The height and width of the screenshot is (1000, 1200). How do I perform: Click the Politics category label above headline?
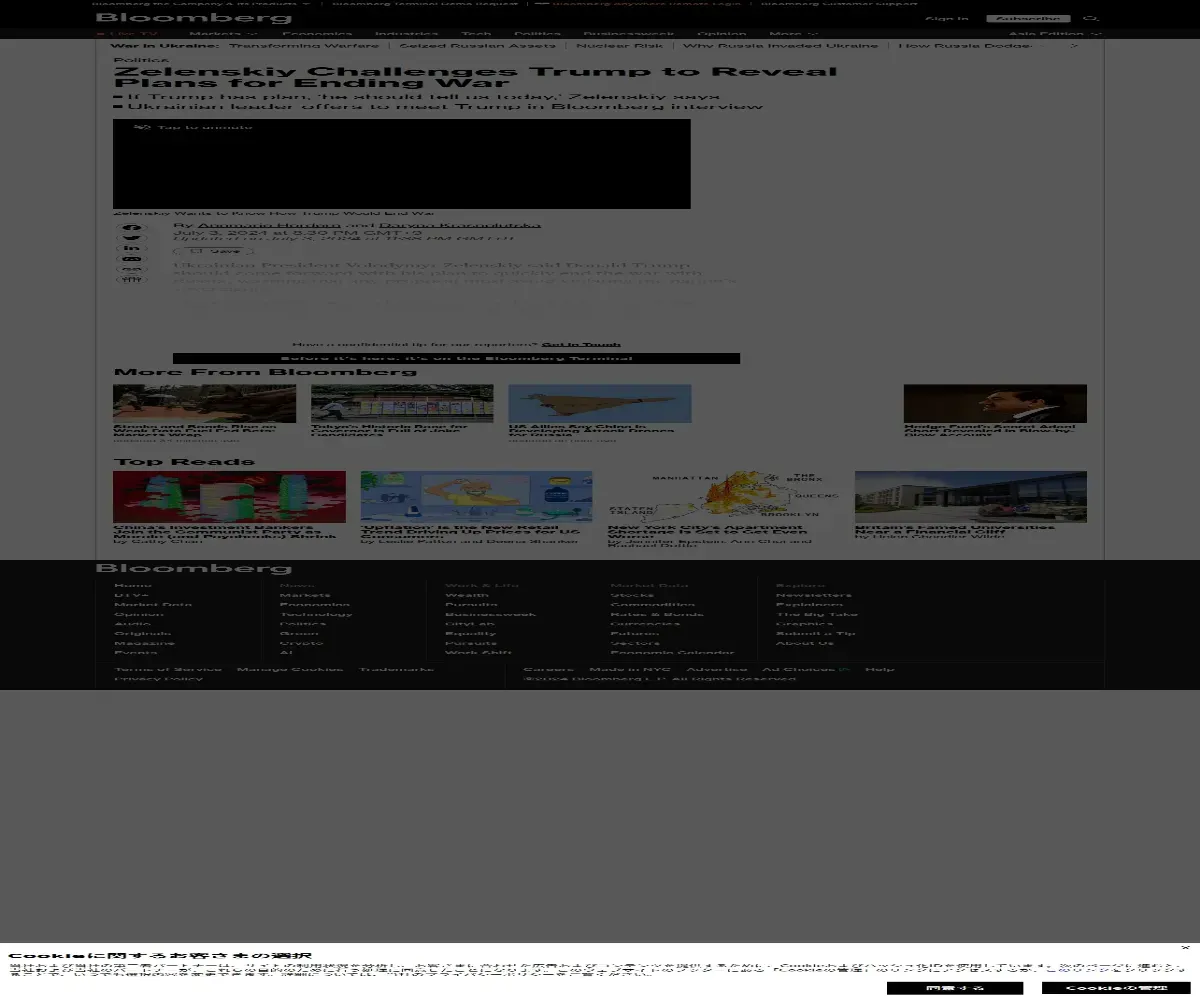click(x=142, y=59)
